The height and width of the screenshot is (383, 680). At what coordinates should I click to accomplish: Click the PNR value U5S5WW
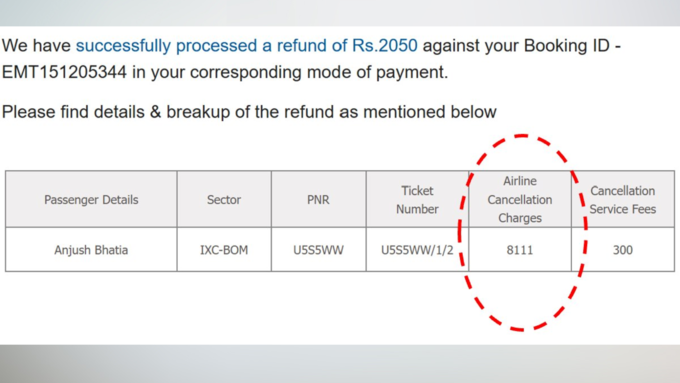[318, 250]
